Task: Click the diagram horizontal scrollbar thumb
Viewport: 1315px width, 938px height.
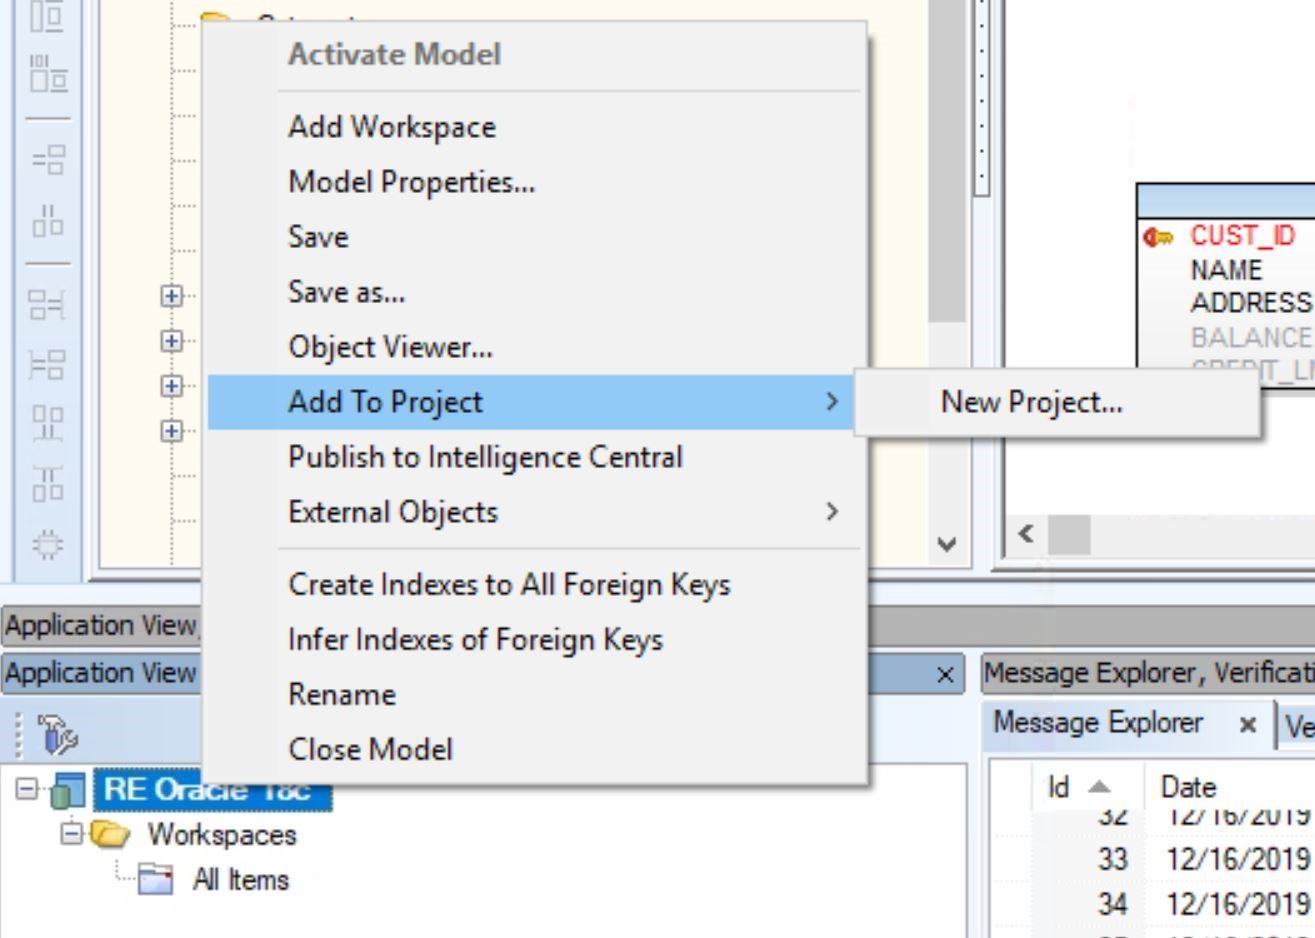Action: [x=1068, y=533]
